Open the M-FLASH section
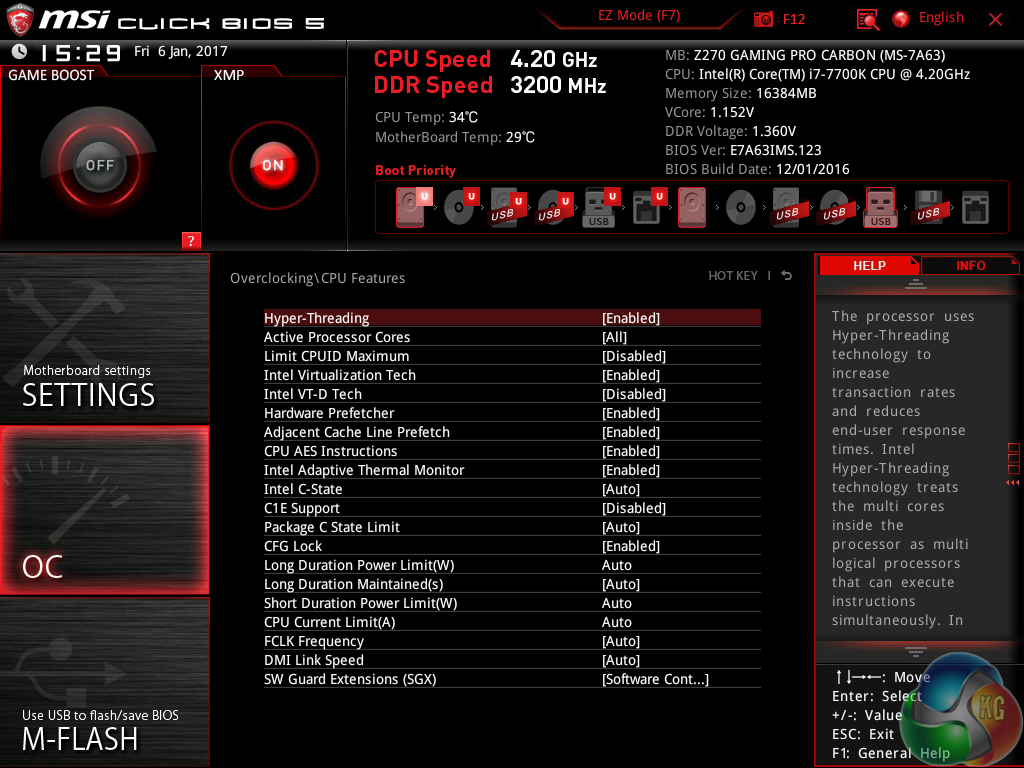This screenshot has width=1024, height=768. point(104,682)
